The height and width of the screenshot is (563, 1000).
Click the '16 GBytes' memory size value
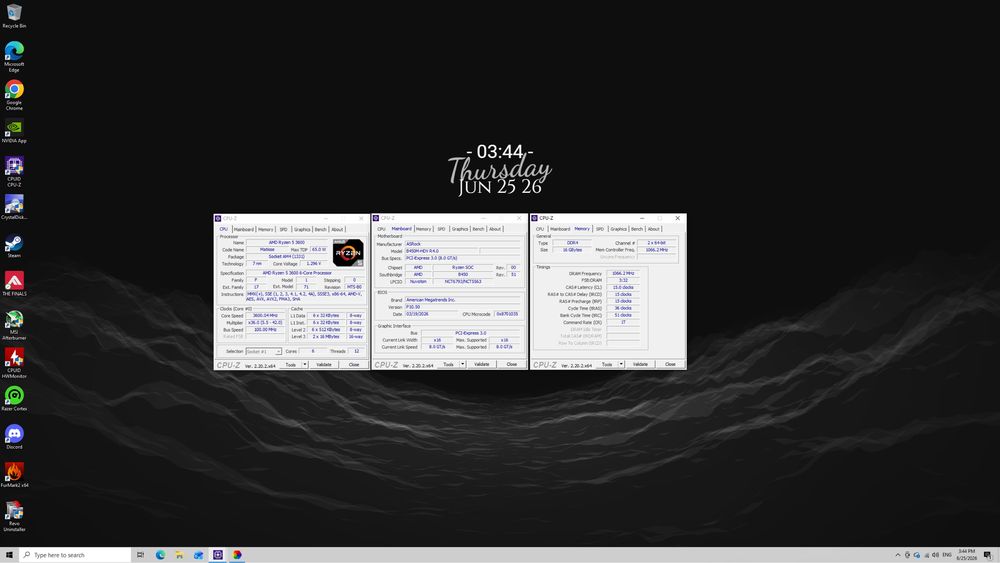pos(572,250)
